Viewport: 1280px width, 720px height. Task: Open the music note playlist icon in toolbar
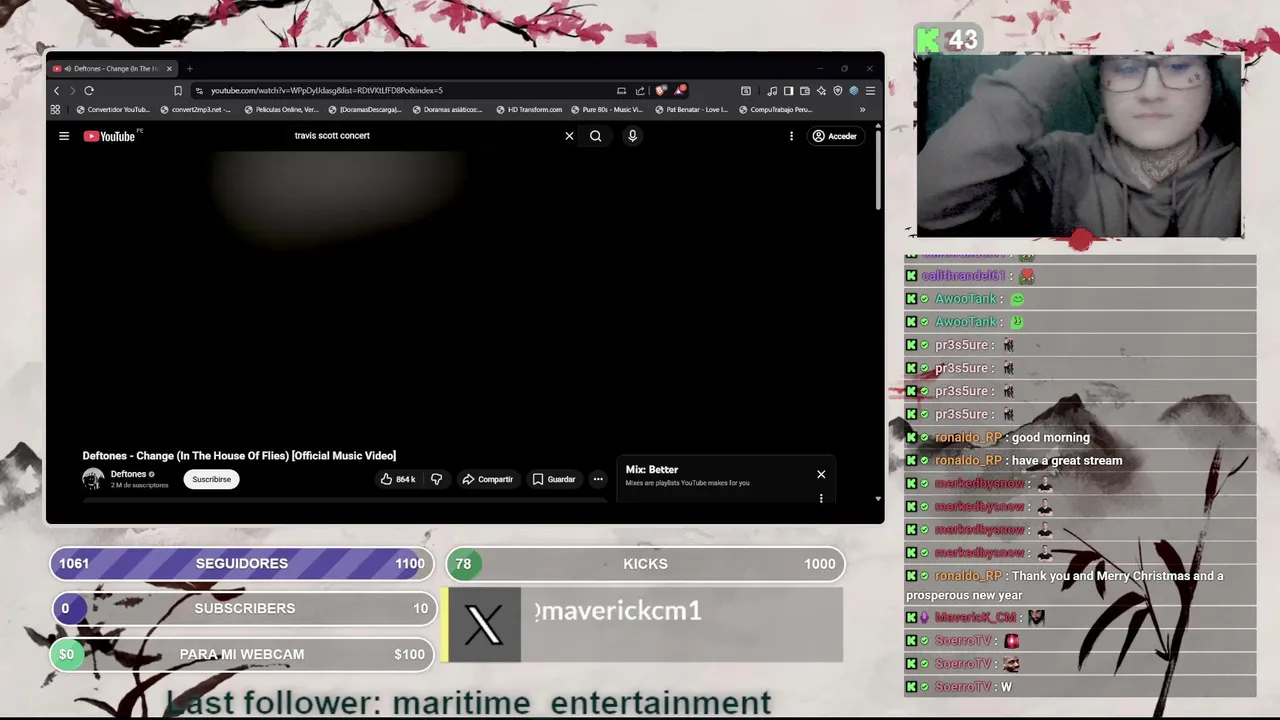(772, 90)
